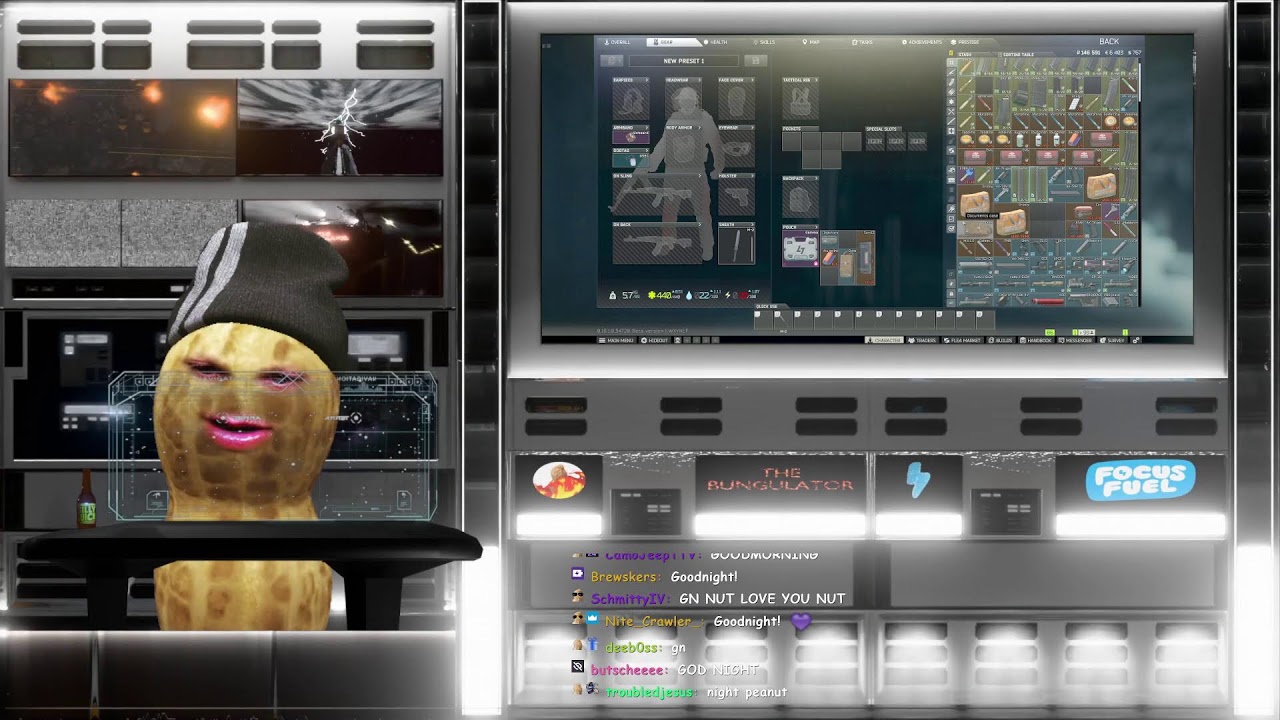Expand the Earpiece slot arrow
This screenshot has width=1280, height=720.
click(647, 80)
